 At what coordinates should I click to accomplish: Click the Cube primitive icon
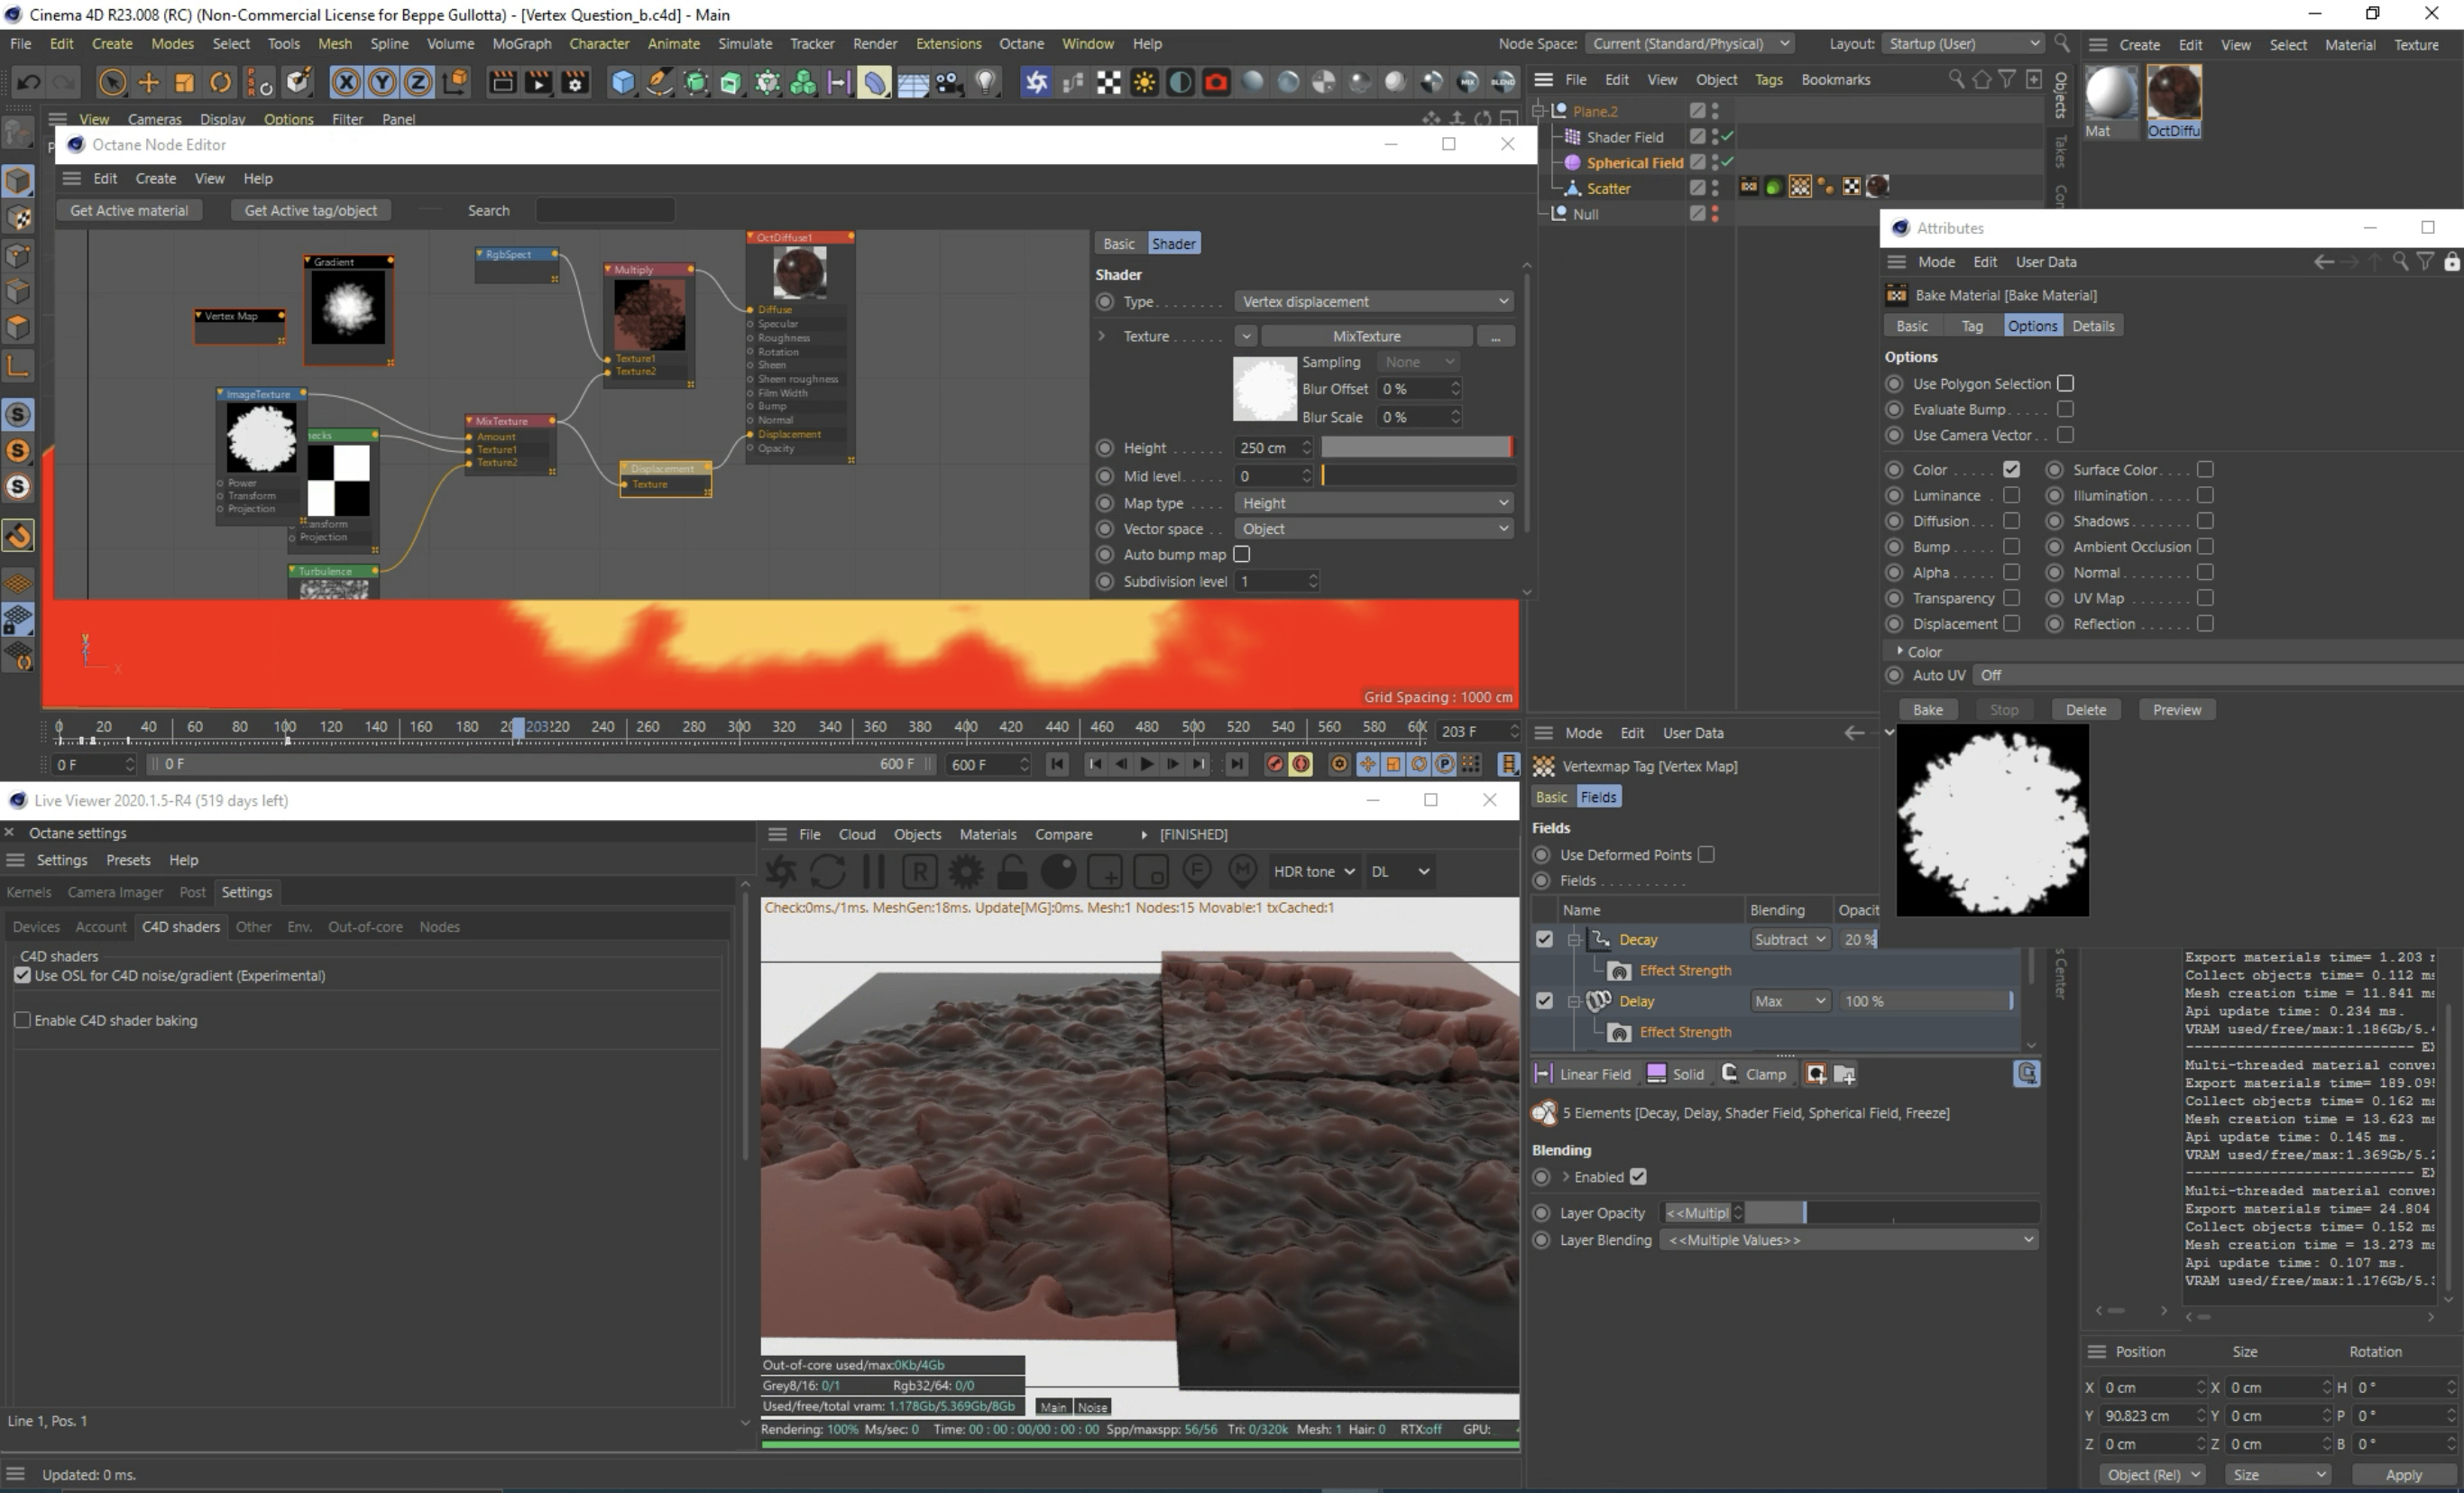(622, 82)
